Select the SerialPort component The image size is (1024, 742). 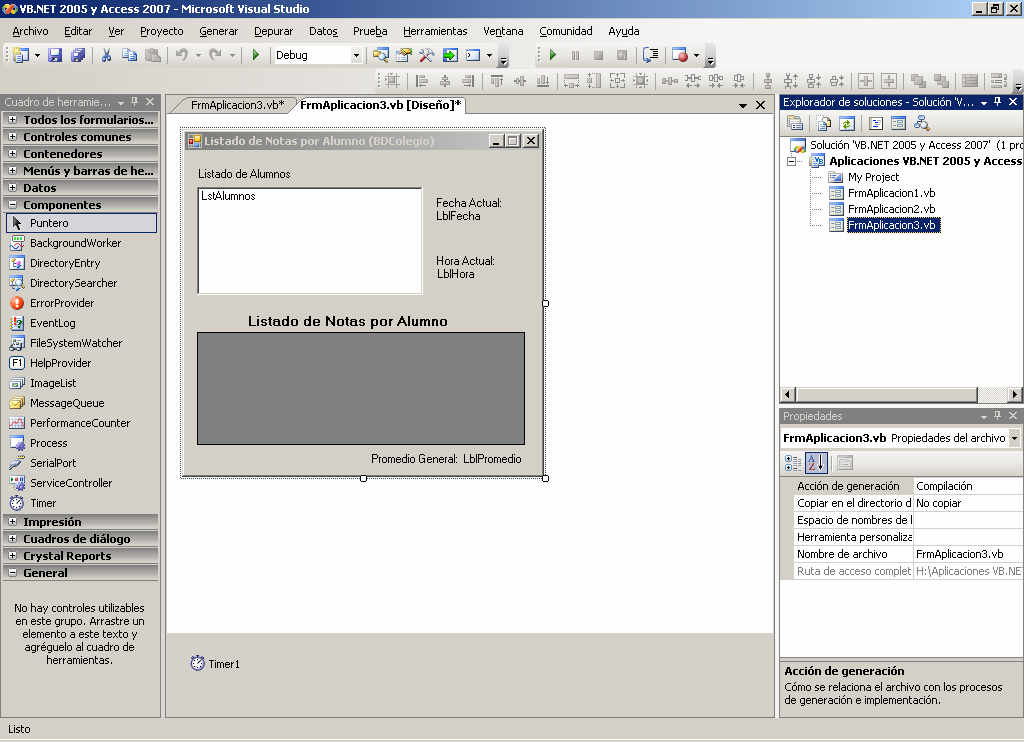(82, 463)
